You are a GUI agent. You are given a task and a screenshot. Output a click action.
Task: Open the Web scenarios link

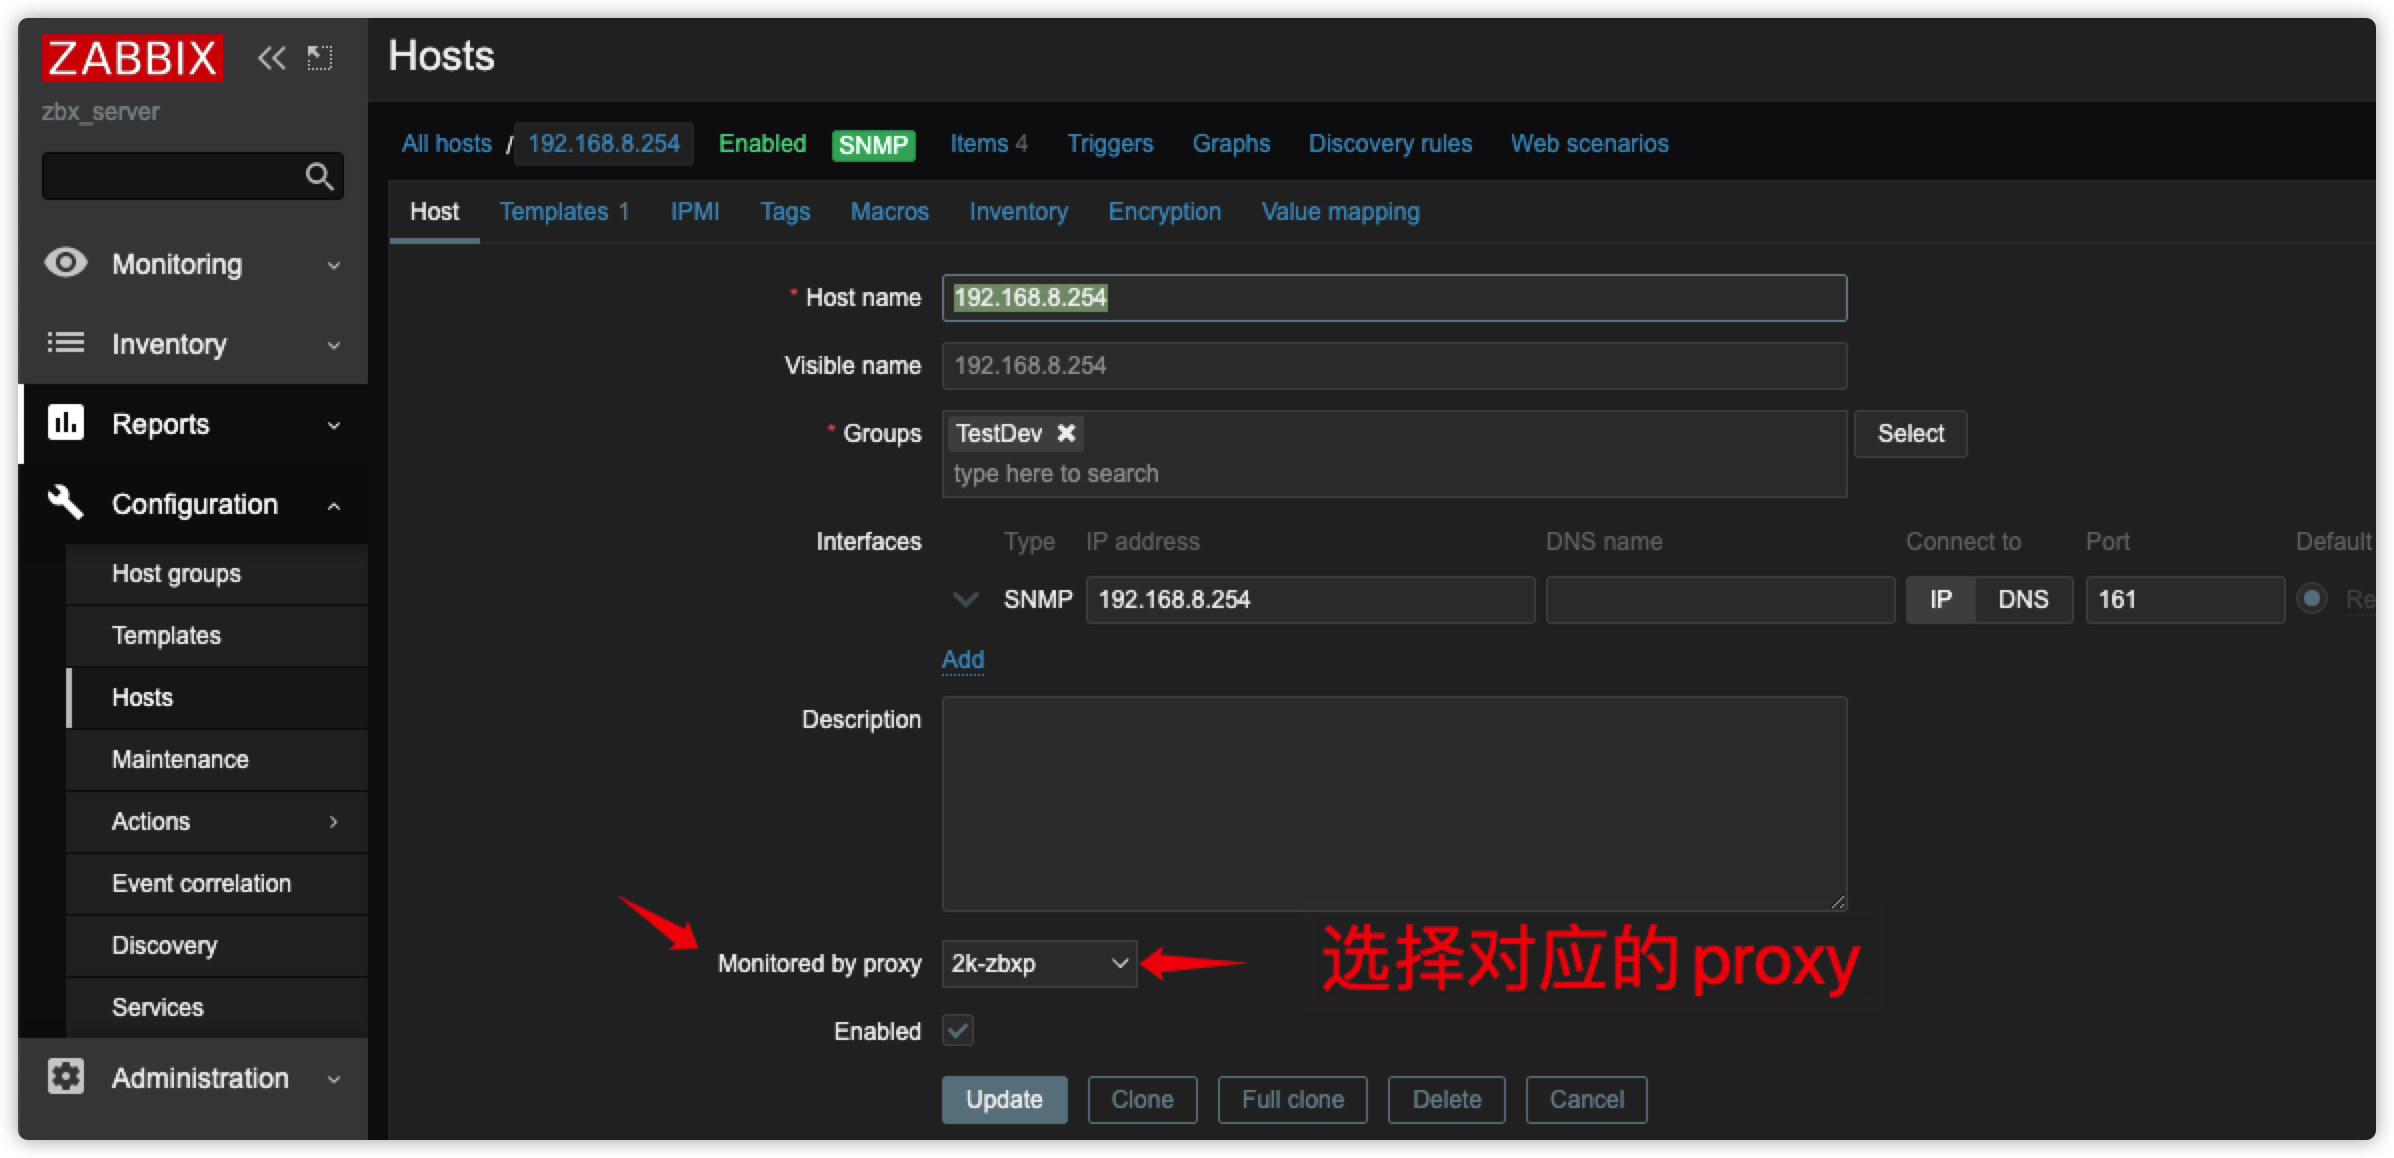(x=1589, y=143)
